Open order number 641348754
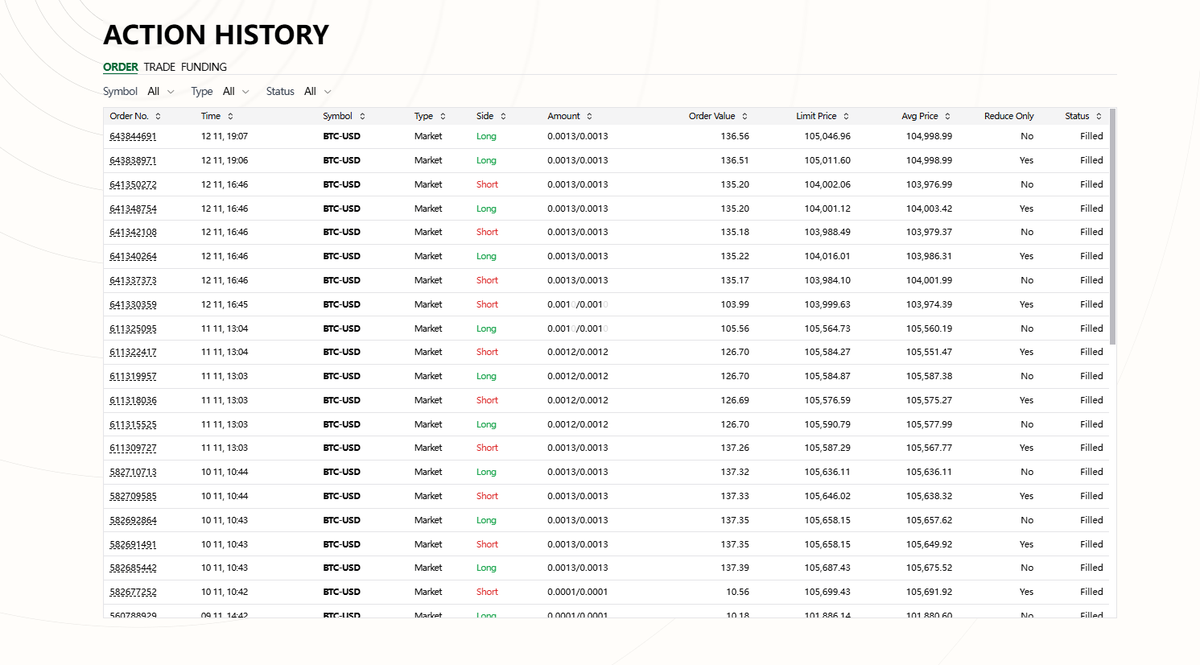This screenshot has height=665, width=1200. [x=133, y=209]
